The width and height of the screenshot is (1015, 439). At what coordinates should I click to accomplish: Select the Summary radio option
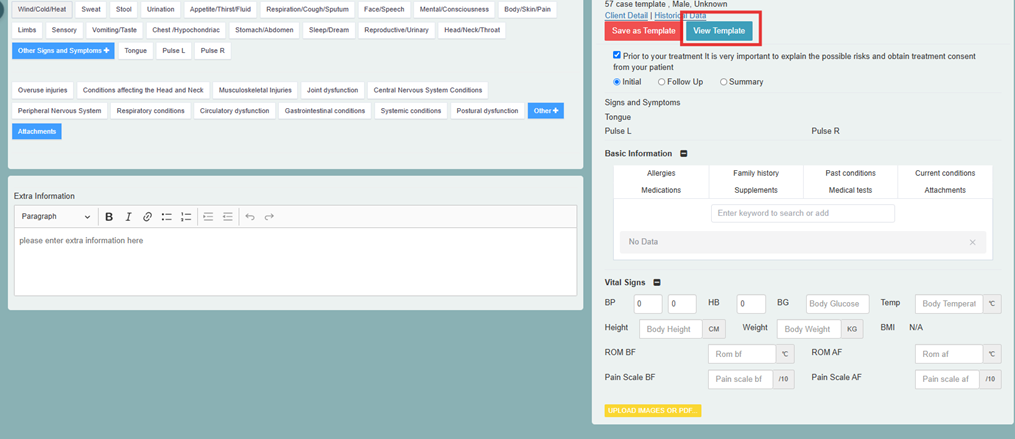tap(724, 82)
